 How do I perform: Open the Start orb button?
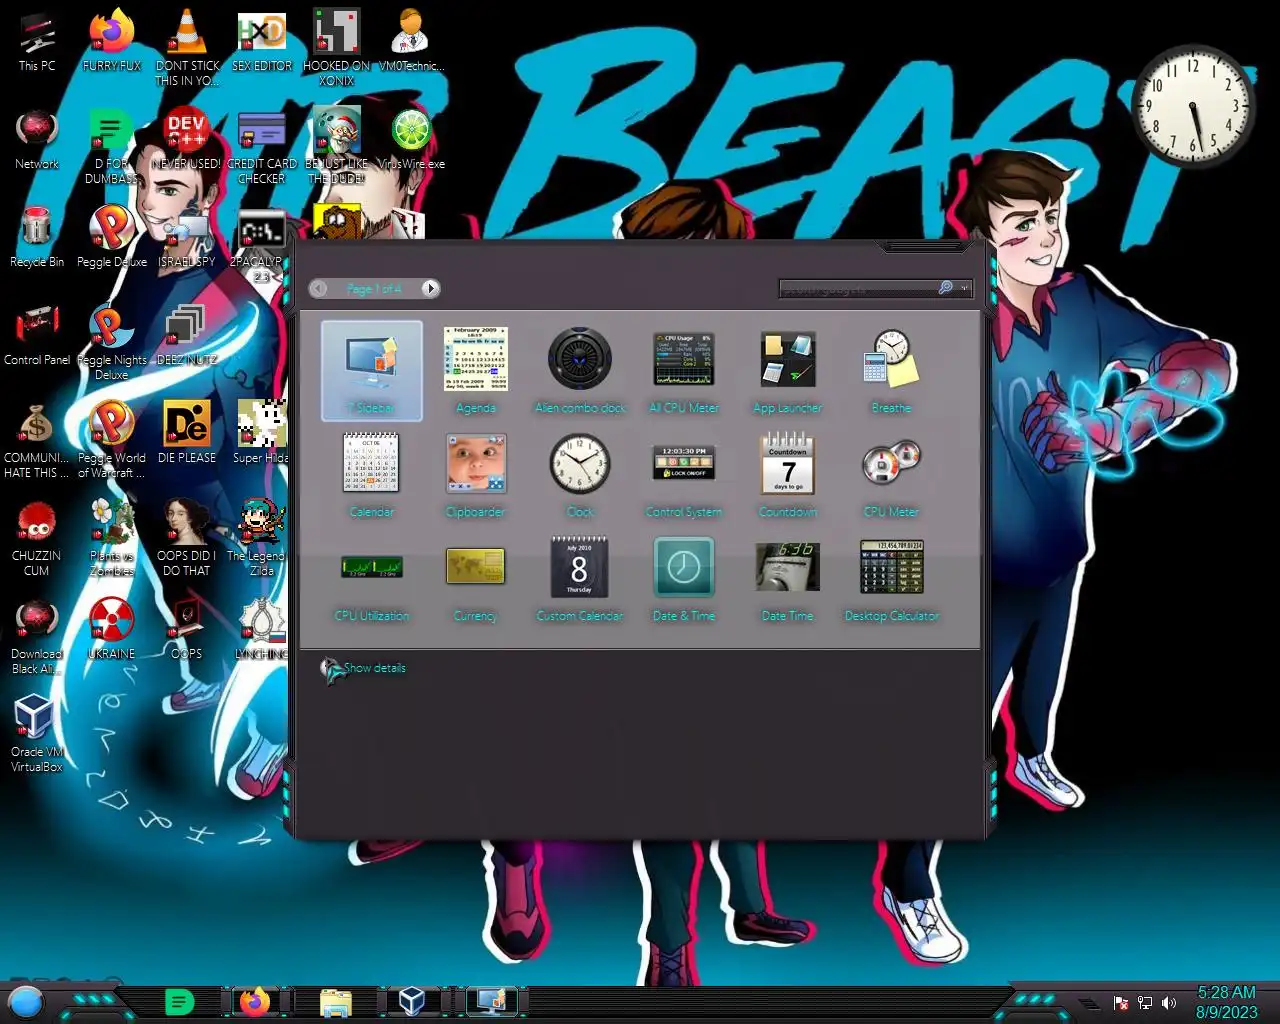26,1001
